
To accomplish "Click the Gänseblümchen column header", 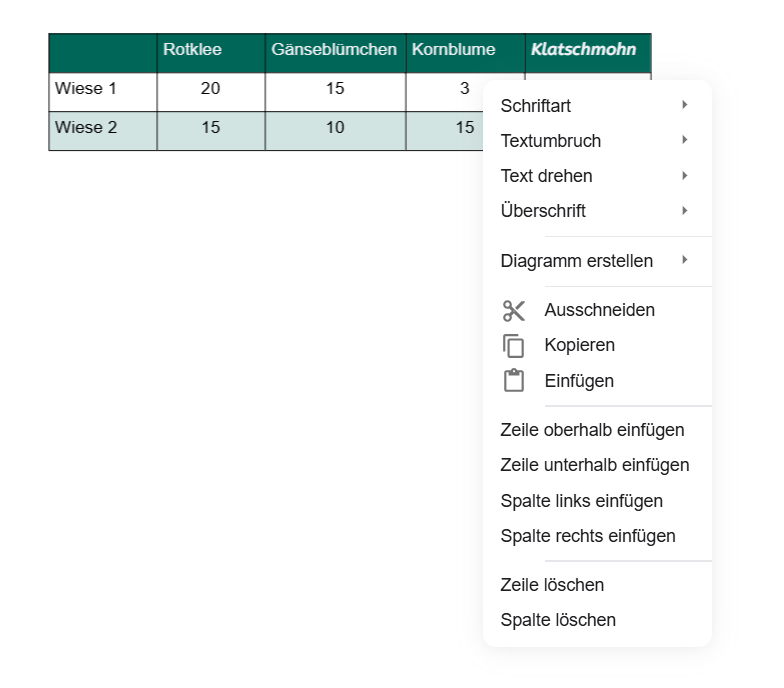I will (336, 53).
